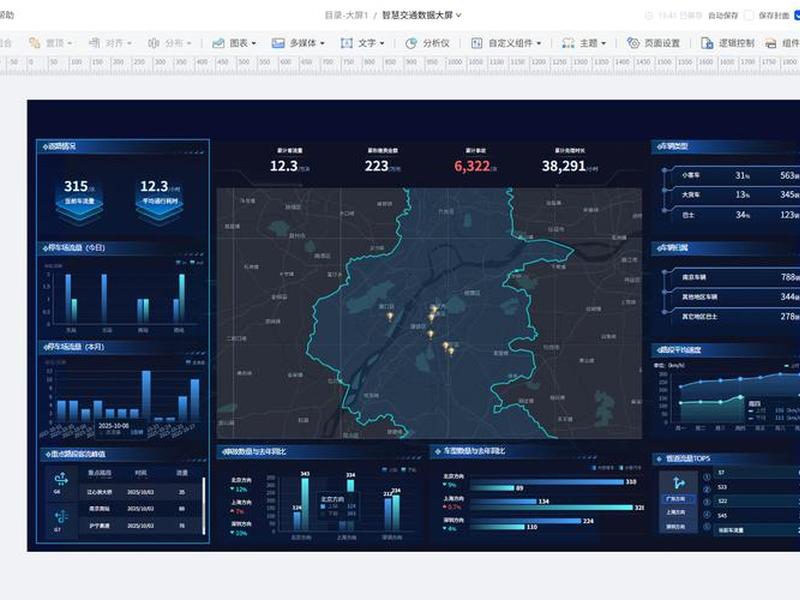Select the 上海方向 tab
The height and width of the screenshot is (600, 800).
point(676,512)
